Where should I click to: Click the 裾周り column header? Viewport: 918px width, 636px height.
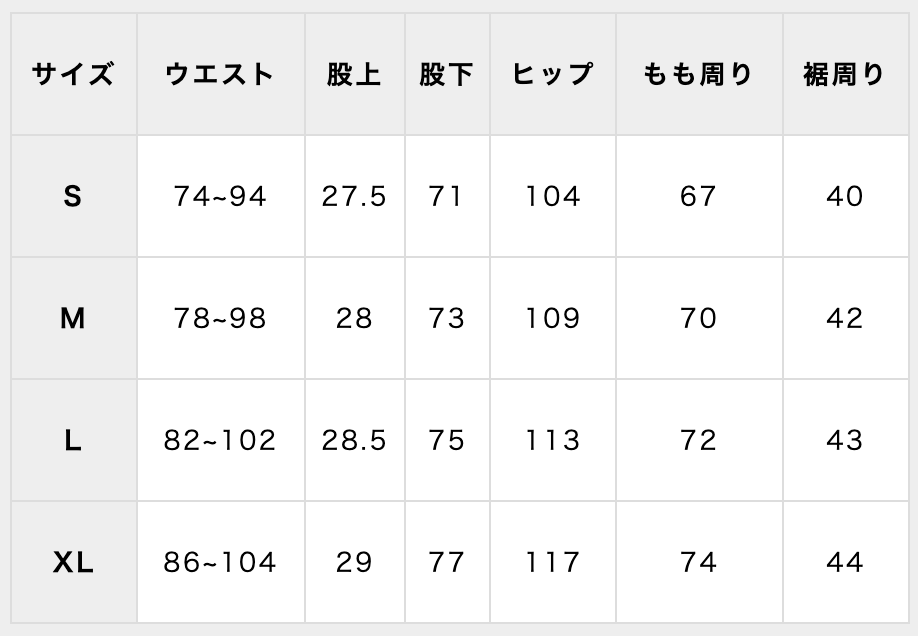(x=844, y=74)
